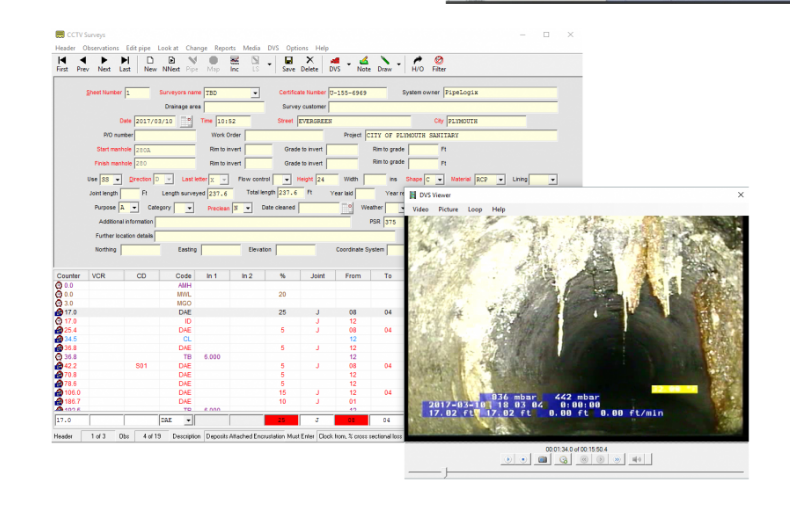Open the Lining dropdown
Viewport: 790px width, 512px height.
[553, 179]
